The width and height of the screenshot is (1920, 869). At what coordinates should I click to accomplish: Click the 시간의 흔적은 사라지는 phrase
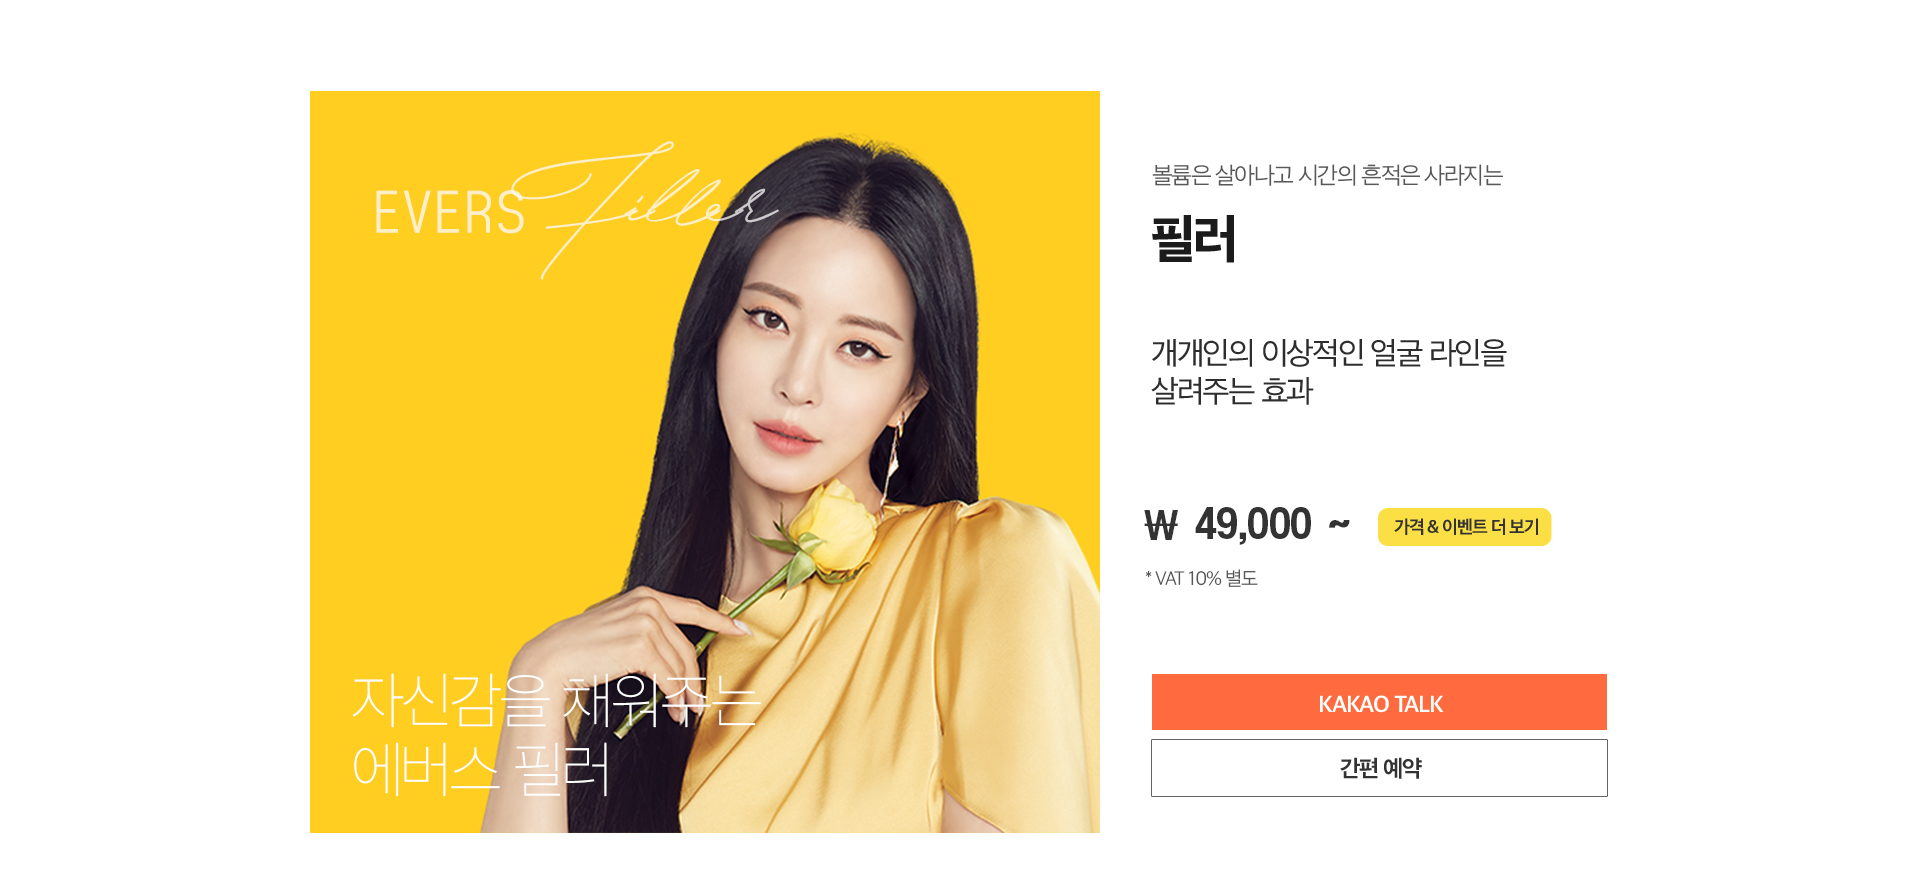(x=1401, y=175)
